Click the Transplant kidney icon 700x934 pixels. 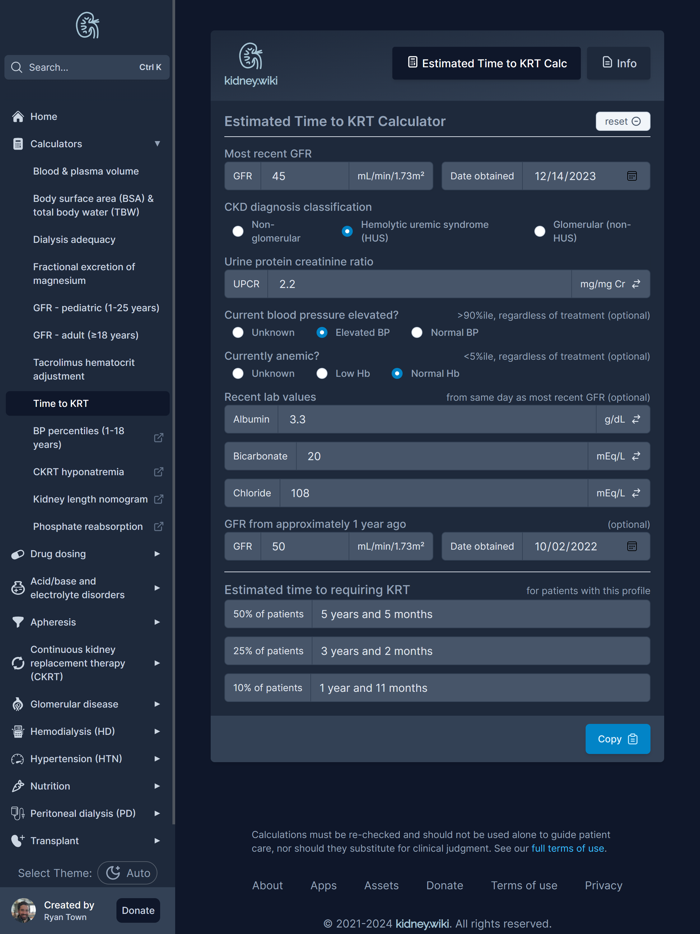[x=18, y=841]
